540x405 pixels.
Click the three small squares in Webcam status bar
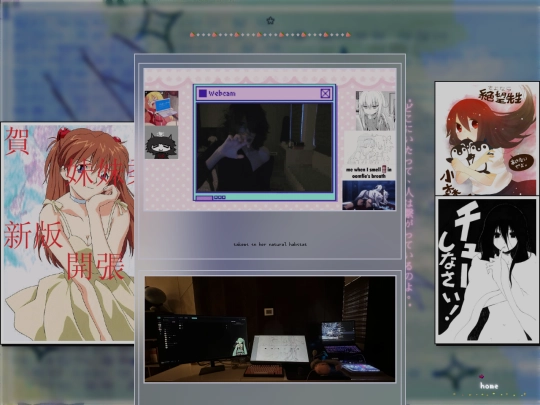pos(220,197)
